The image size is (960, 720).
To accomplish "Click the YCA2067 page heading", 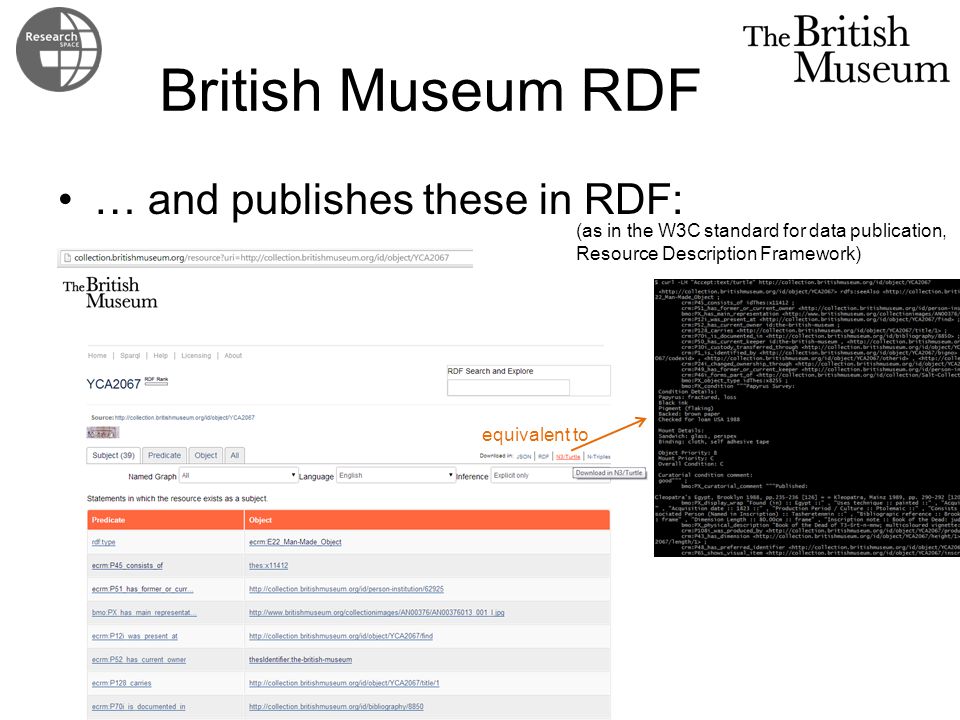I will 113,384.
